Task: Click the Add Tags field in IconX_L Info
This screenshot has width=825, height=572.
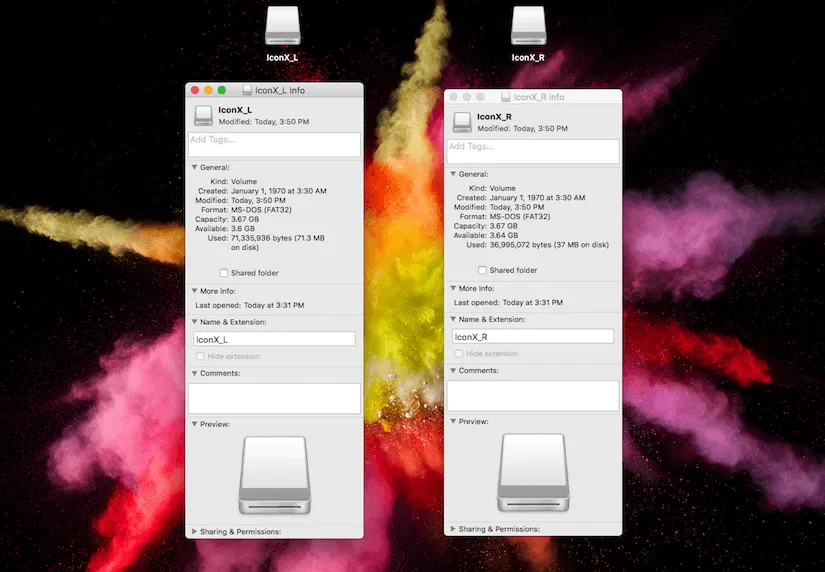Action: 274,144
